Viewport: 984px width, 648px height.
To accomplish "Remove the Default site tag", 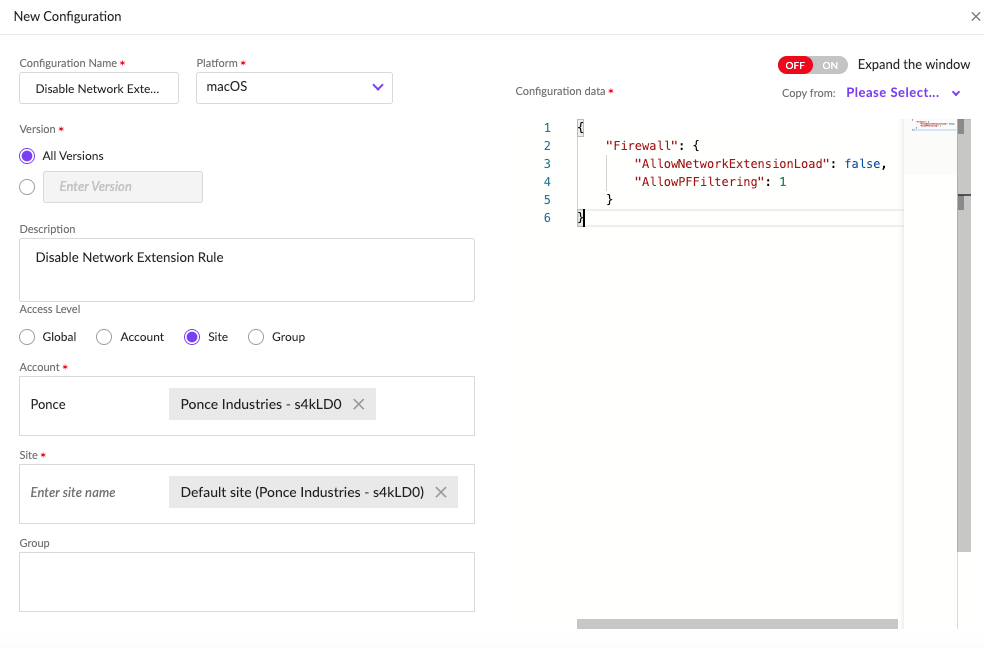I will pos(441,493).
